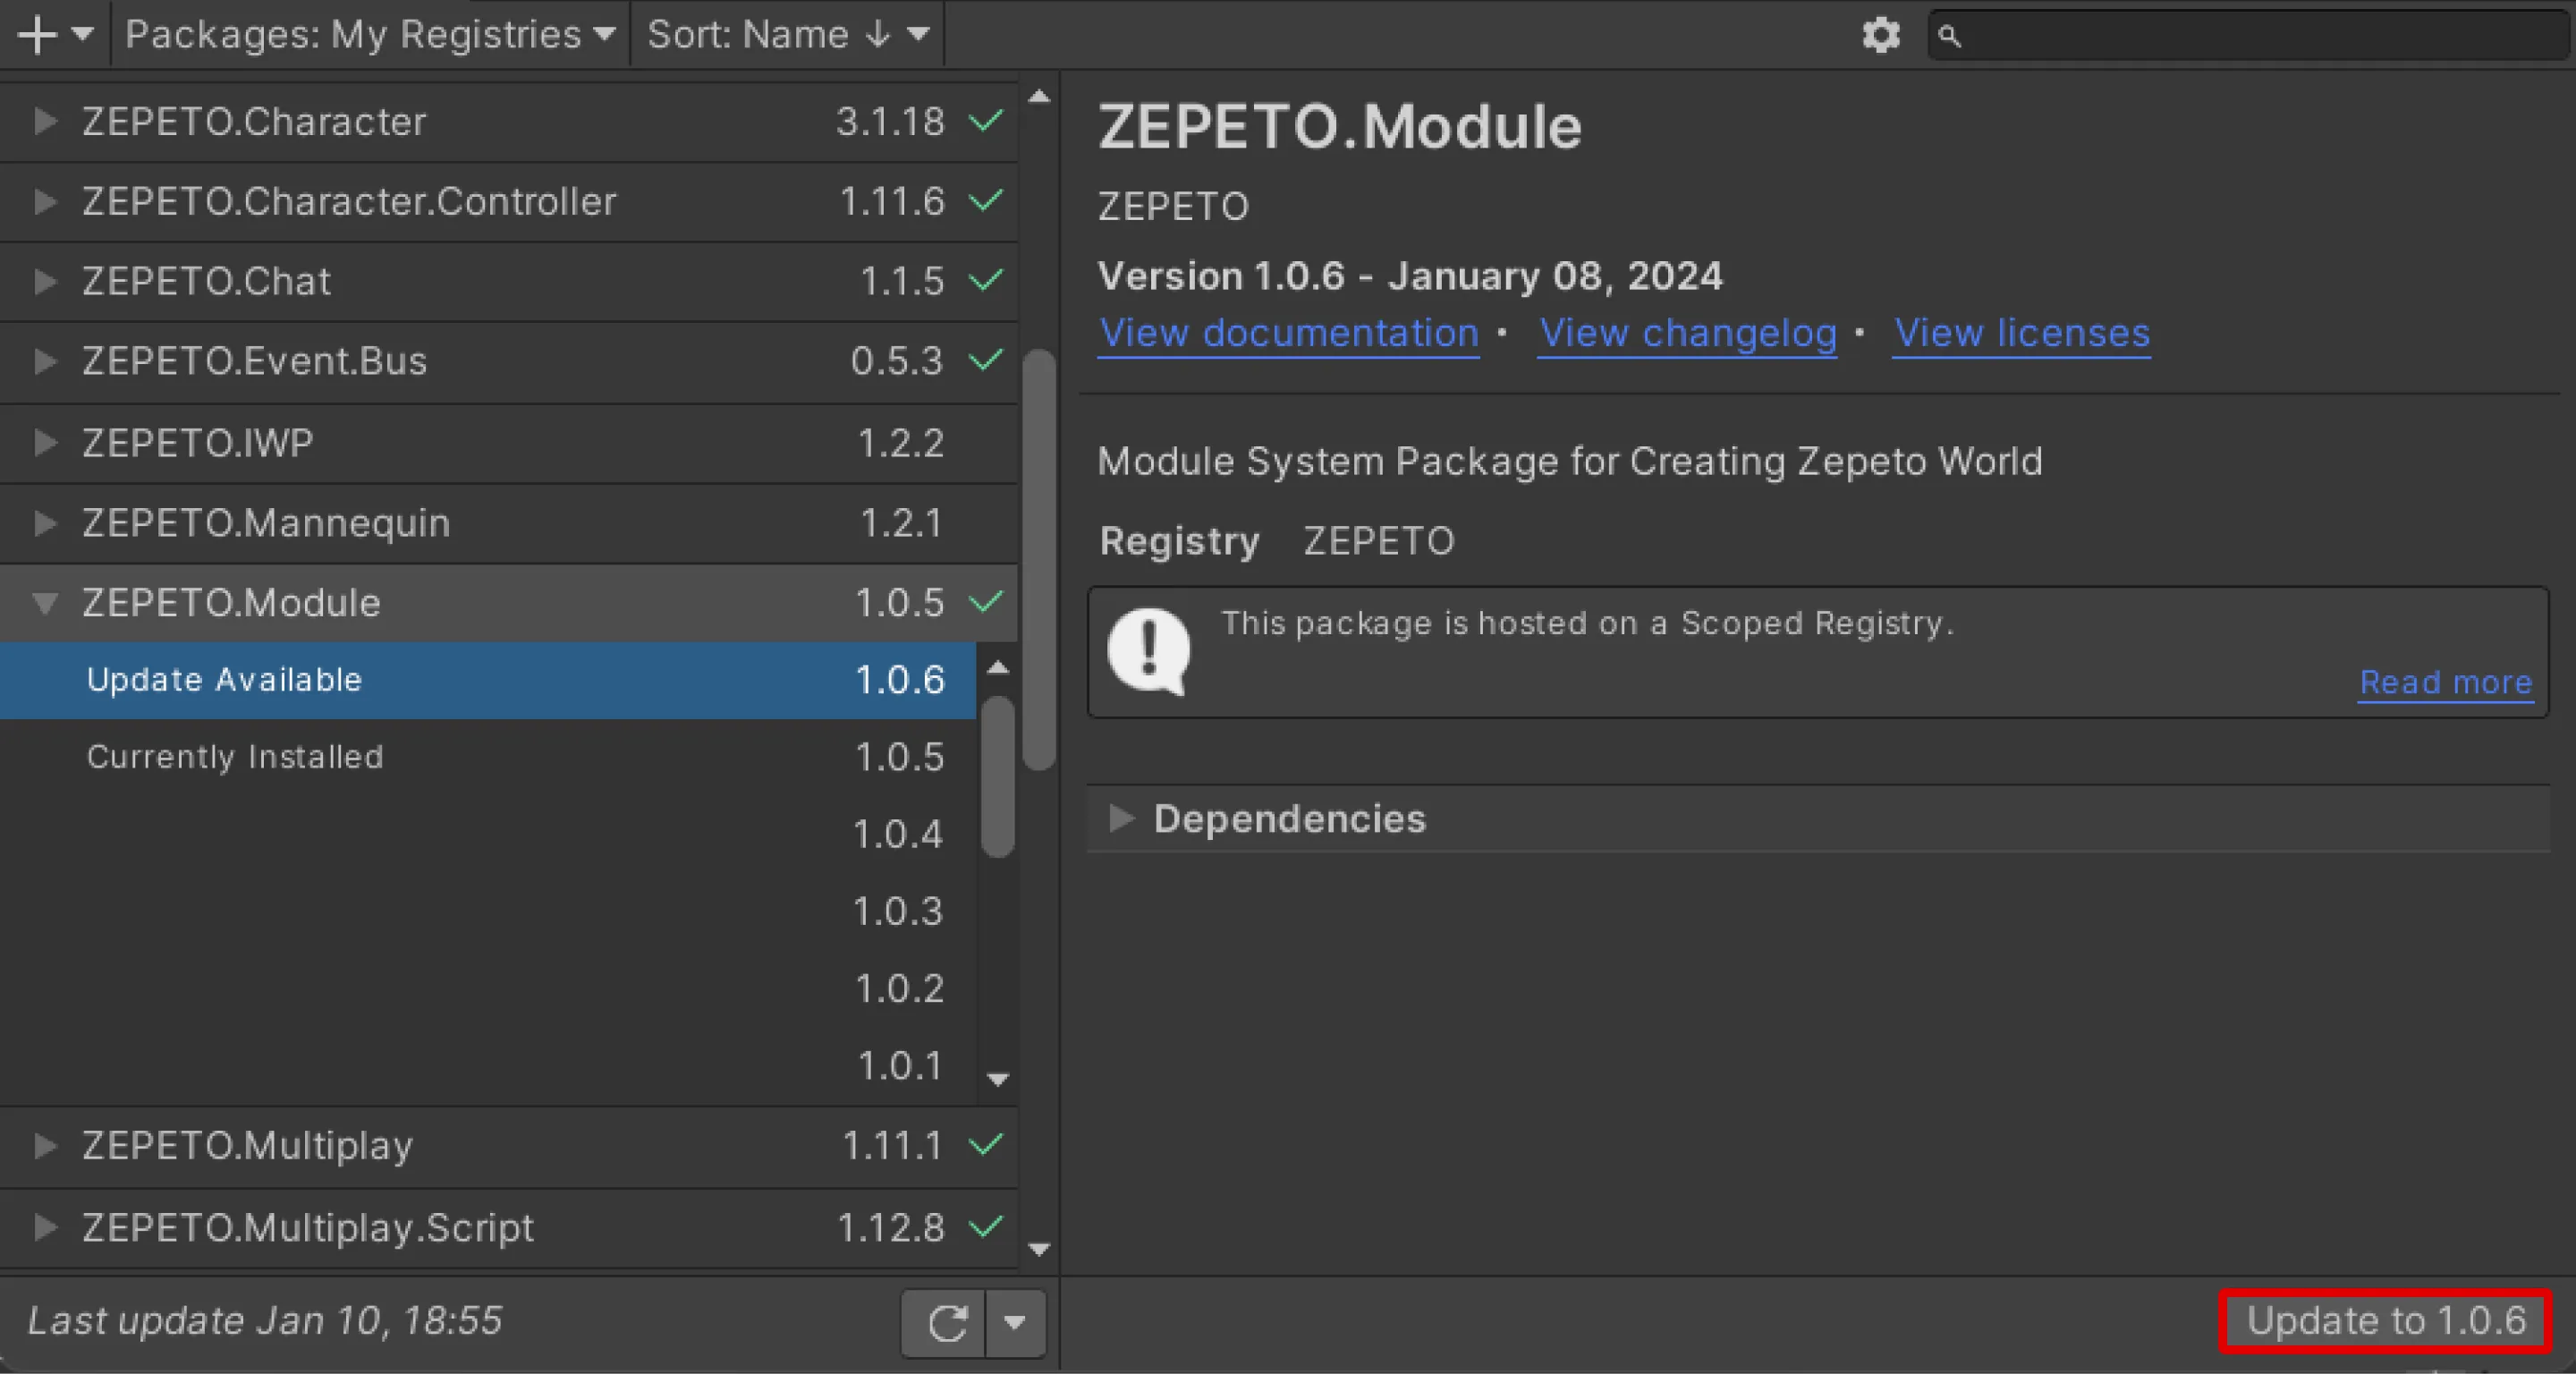Open the View documentation link
The image size is (2576, 1374).
pos(1288,333)
